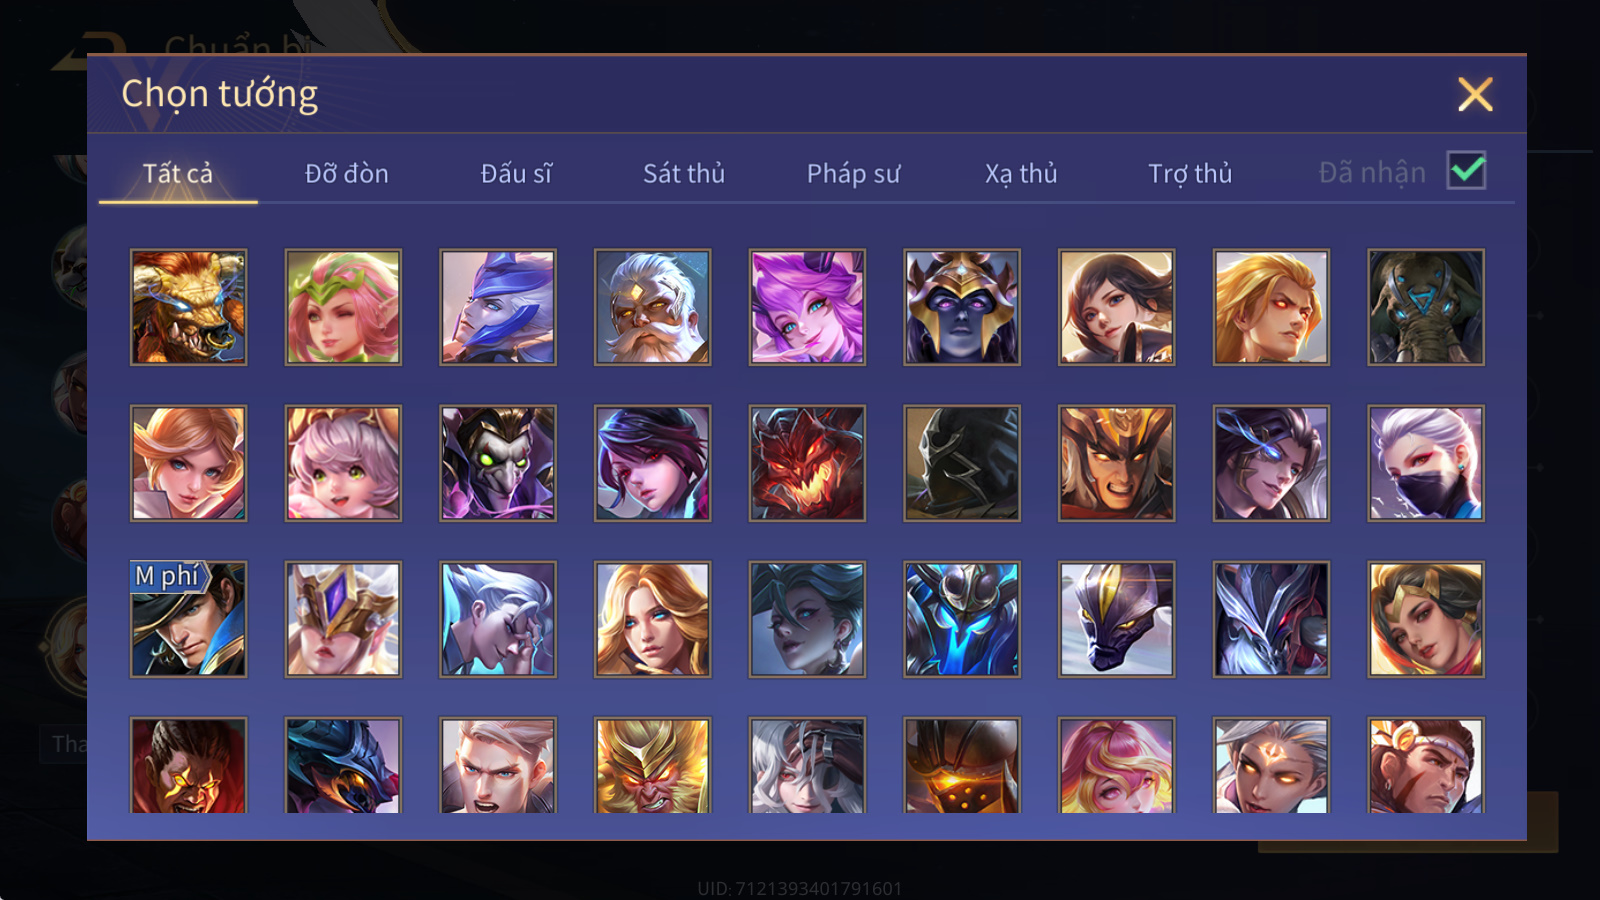
Task: Select the golden monkey king hero
Action: (652, 765)
